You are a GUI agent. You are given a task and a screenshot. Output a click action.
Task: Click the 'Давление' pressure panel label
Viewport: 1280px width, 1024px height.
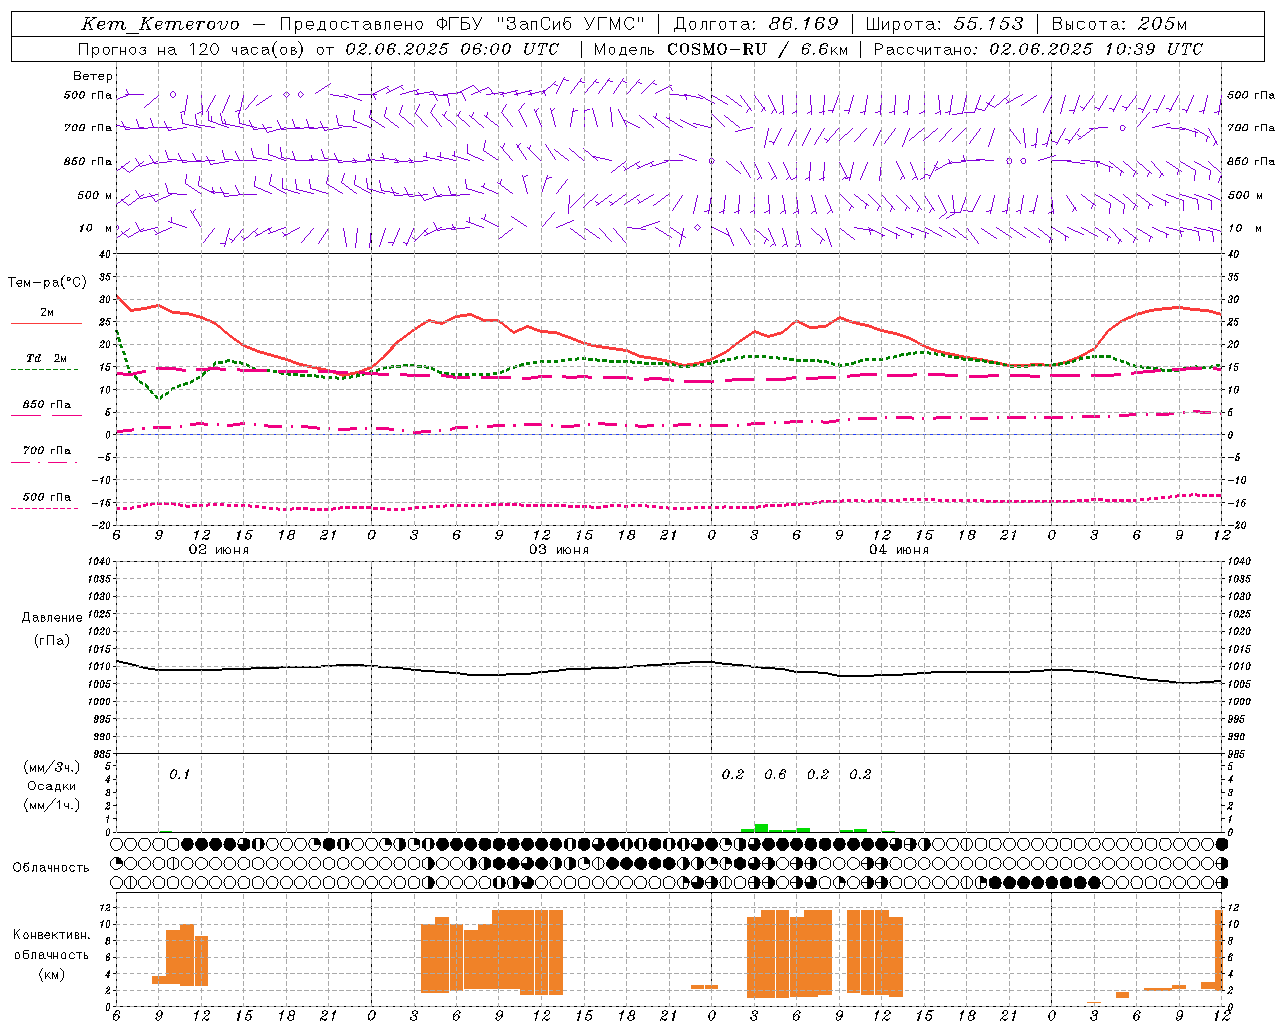[52, 618]
